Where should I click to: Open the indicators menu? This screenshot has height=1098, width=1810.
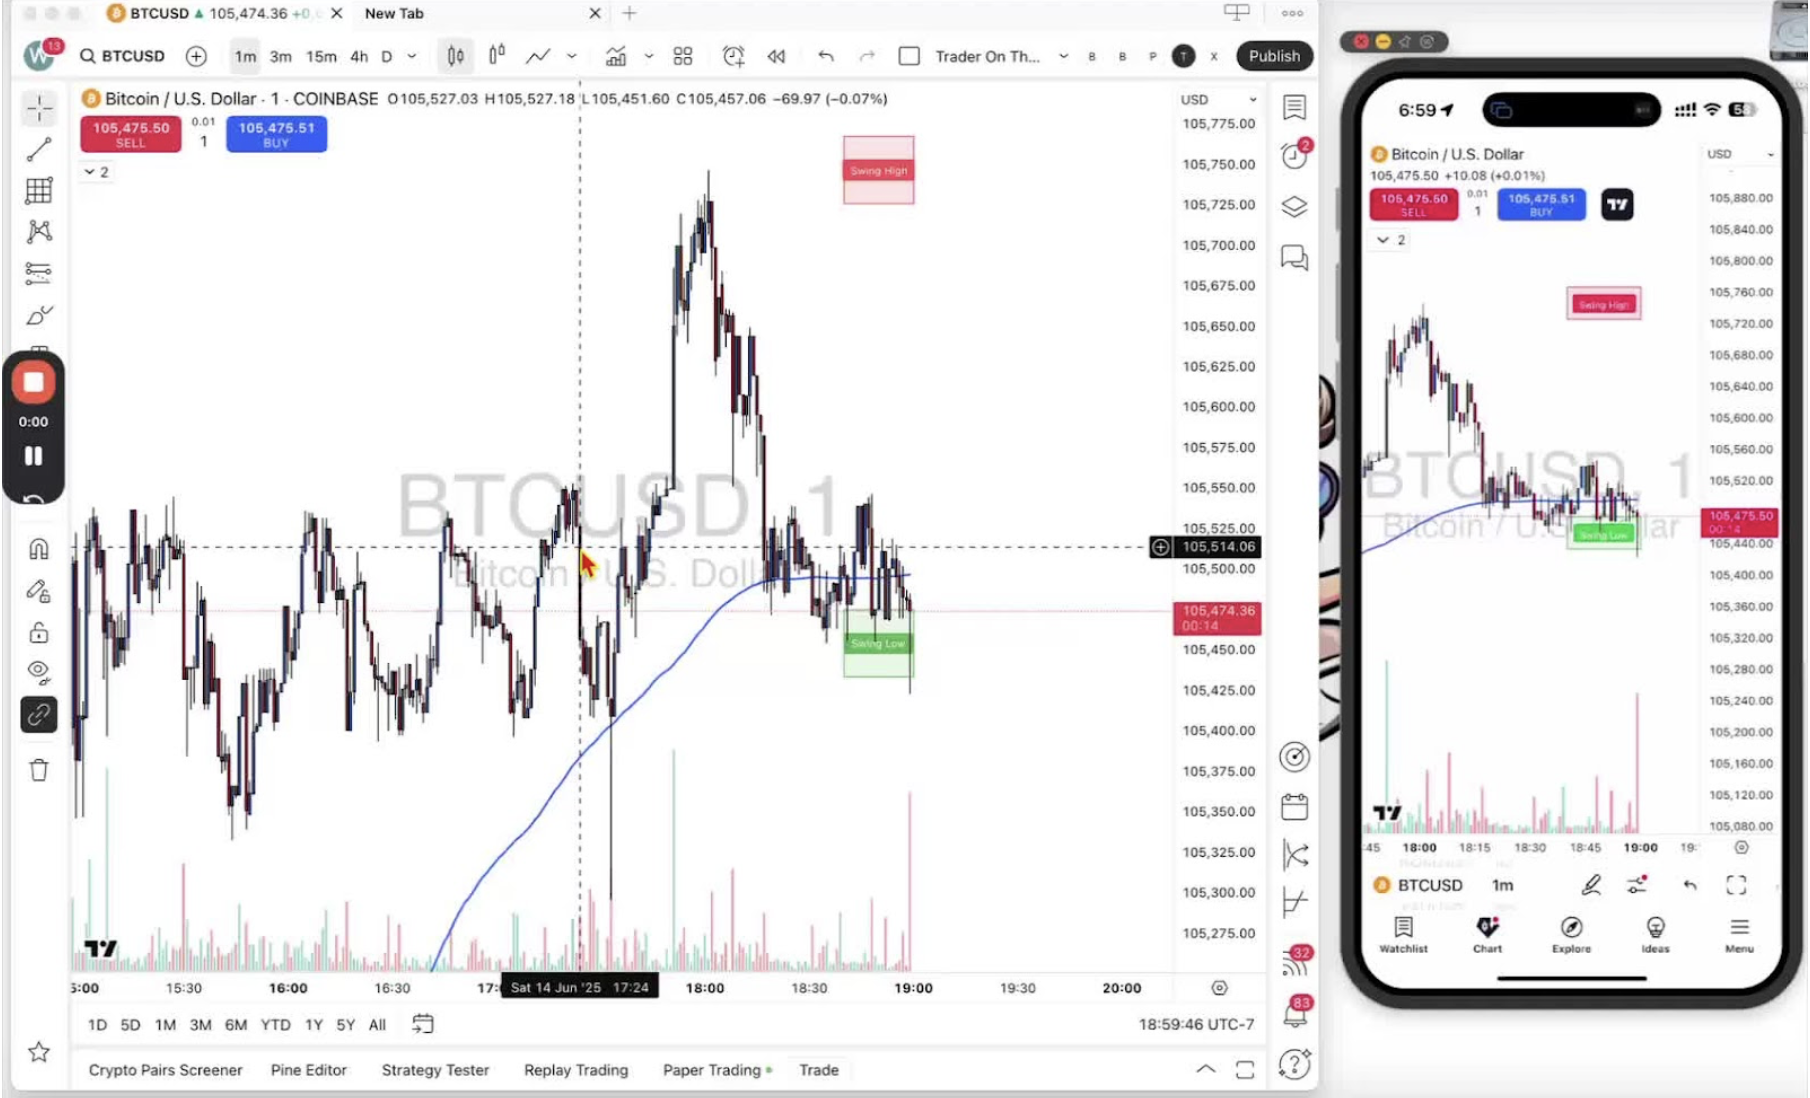tap(616, 56)
